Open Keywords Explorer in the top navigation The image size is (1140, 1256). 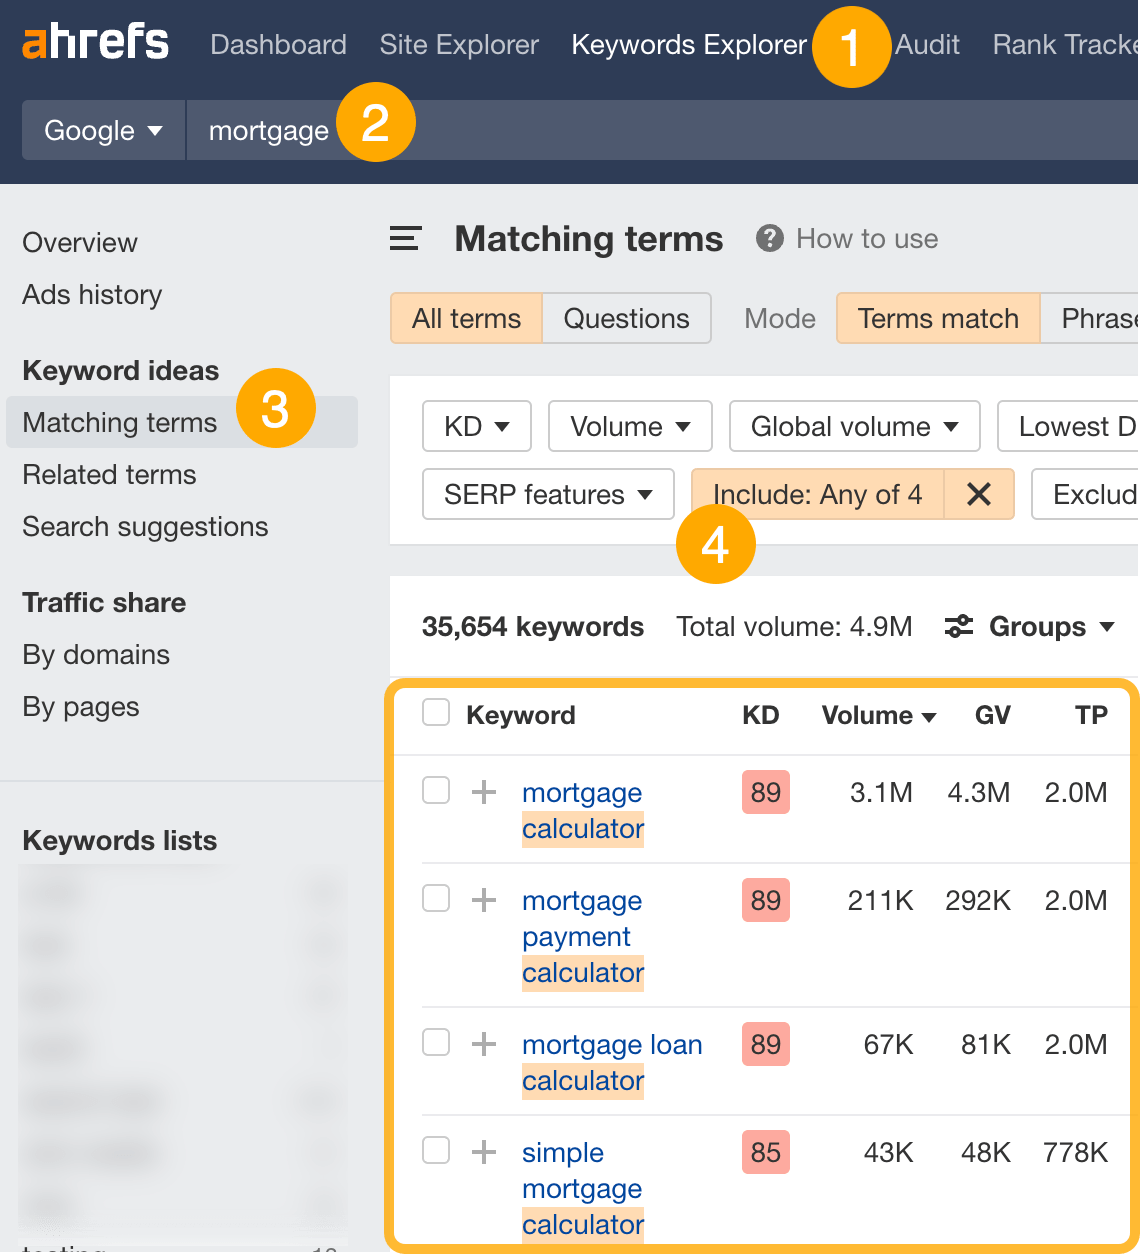[x=688, y=44]
